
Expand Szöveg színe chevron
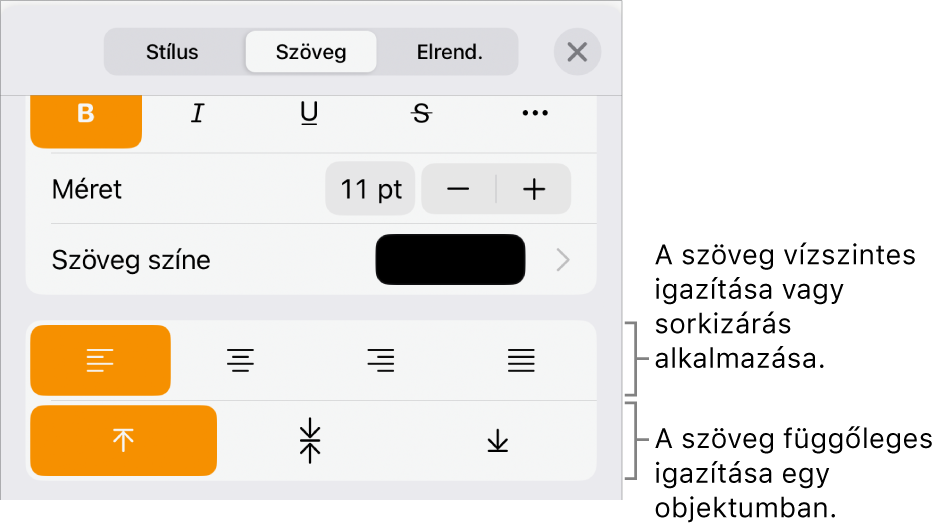tap(563, 261)
